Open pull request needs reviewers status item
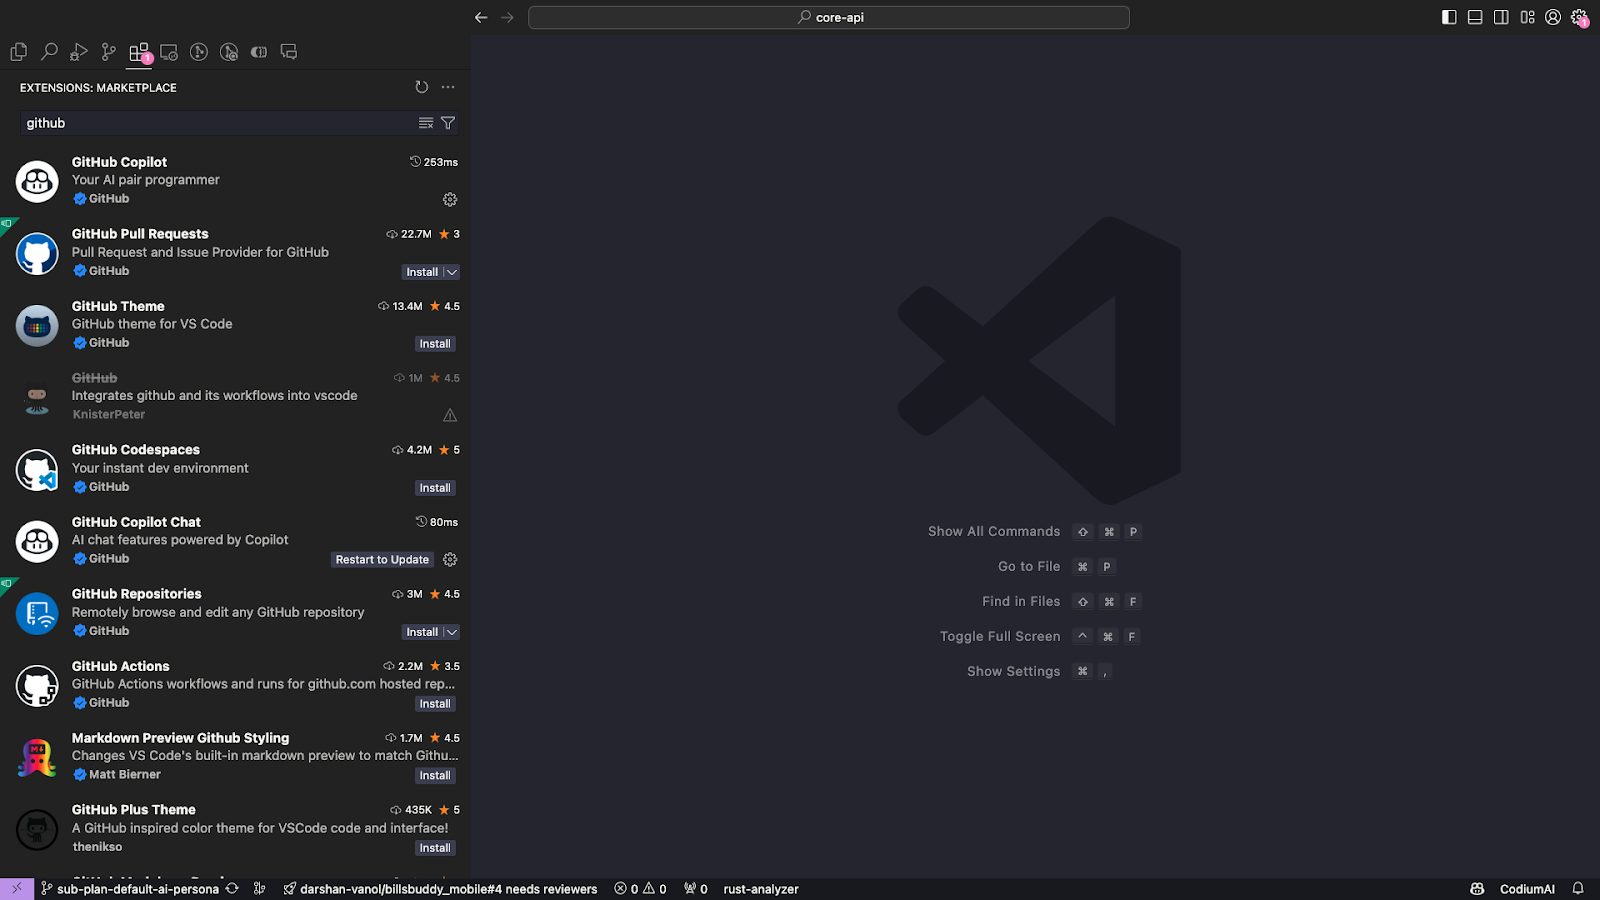1600x900 pixels. tap(440, 889)
